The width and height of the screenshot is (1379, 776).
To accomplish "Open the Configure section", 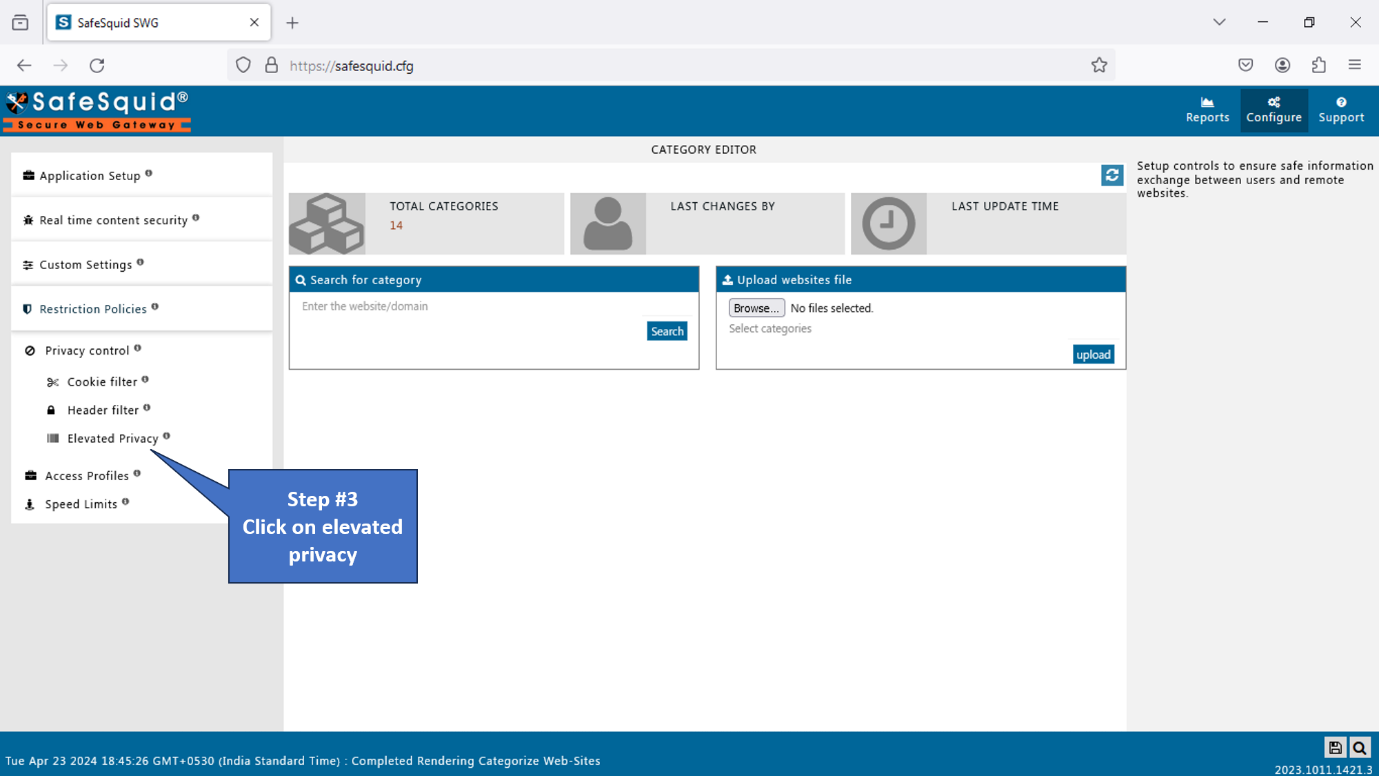I will (x=1273, y=110).
